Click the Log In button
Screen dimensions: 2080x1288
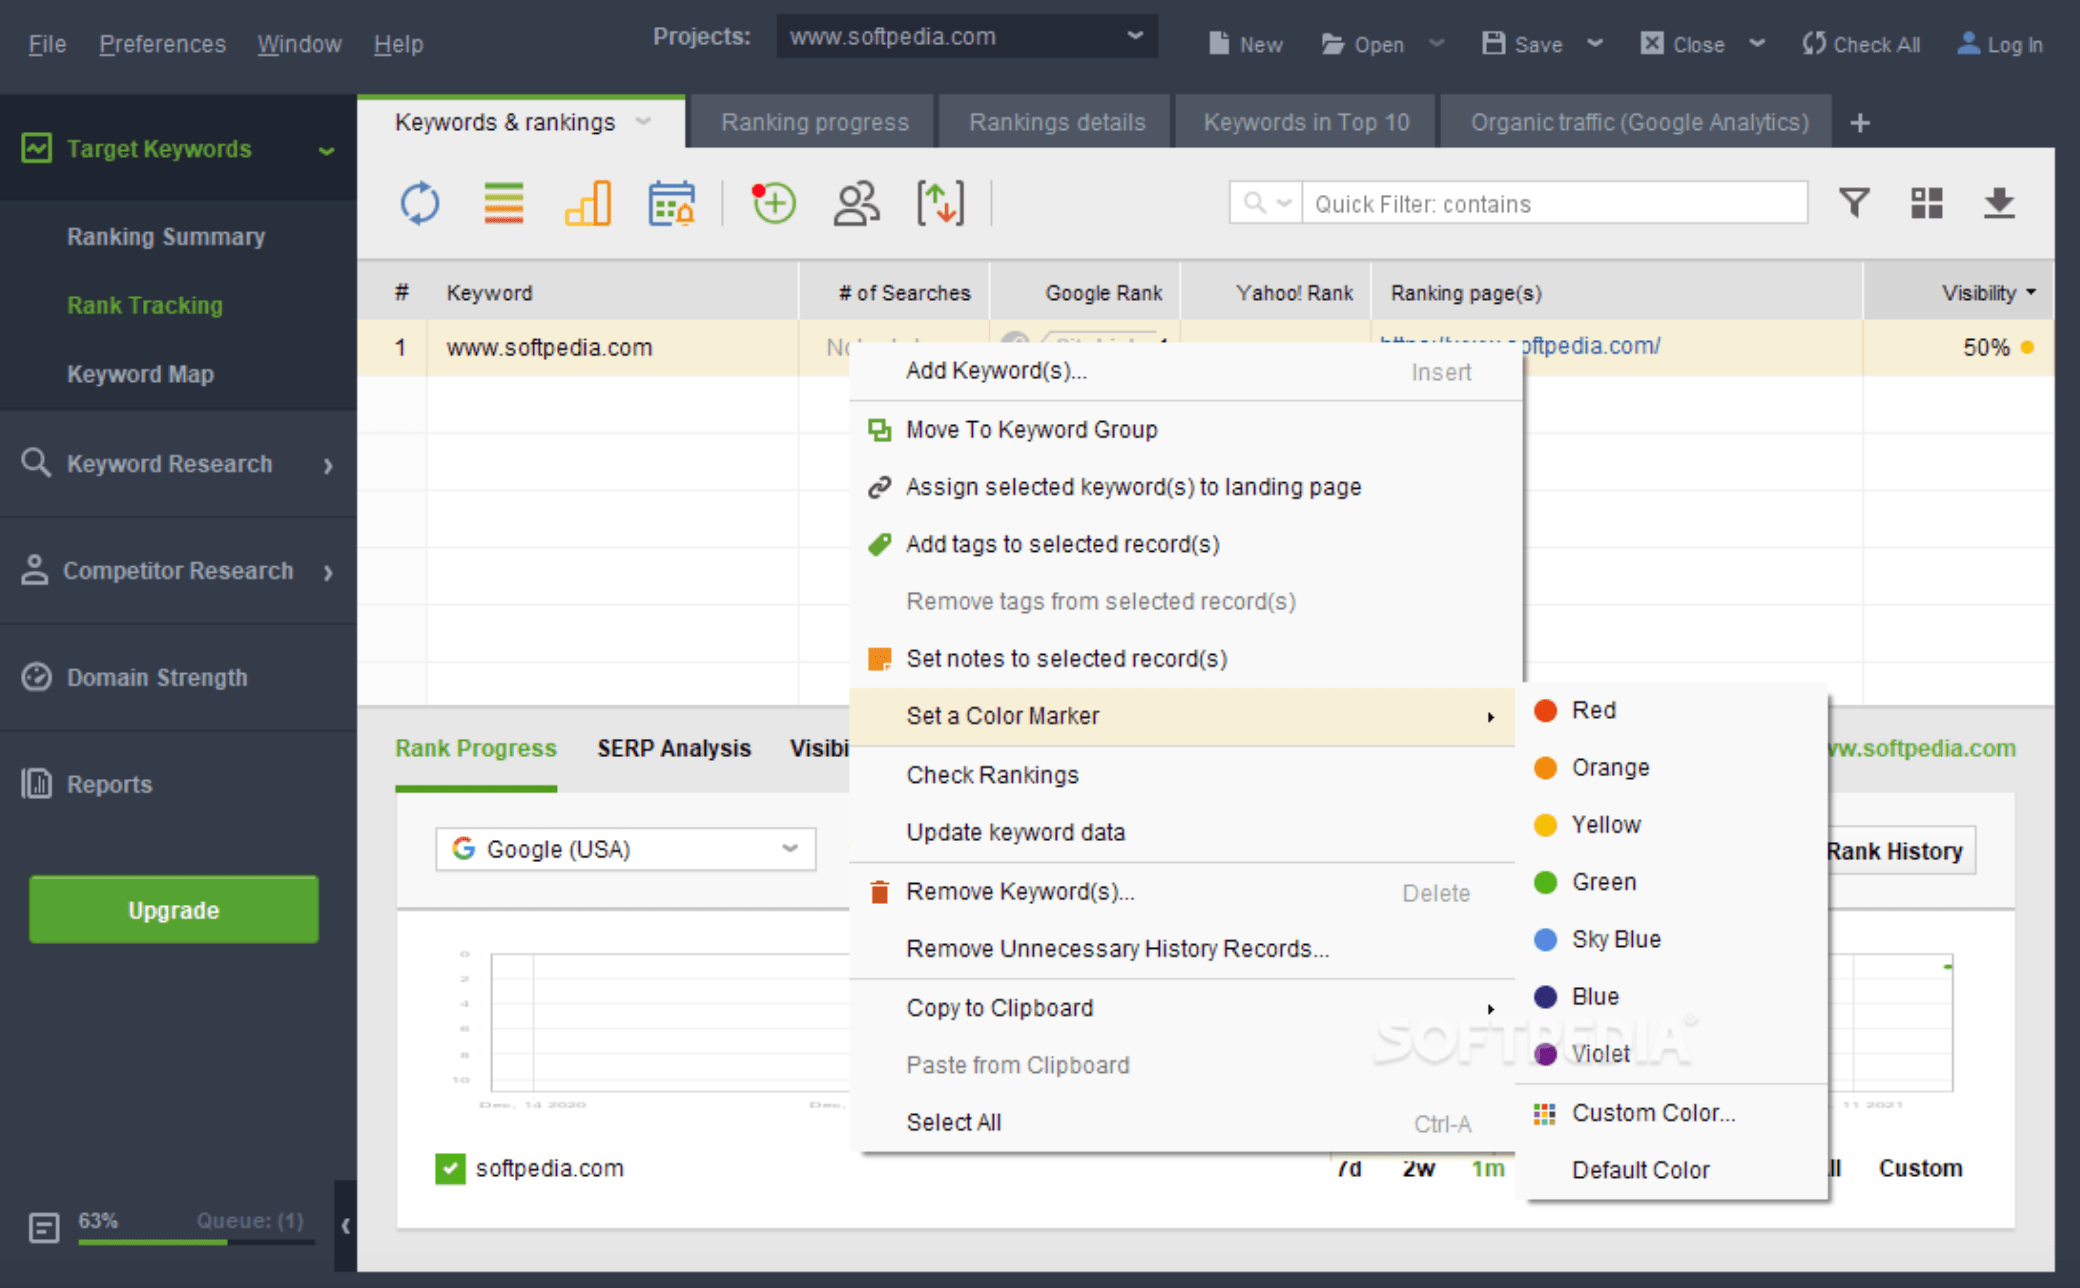coord(2000,44)
